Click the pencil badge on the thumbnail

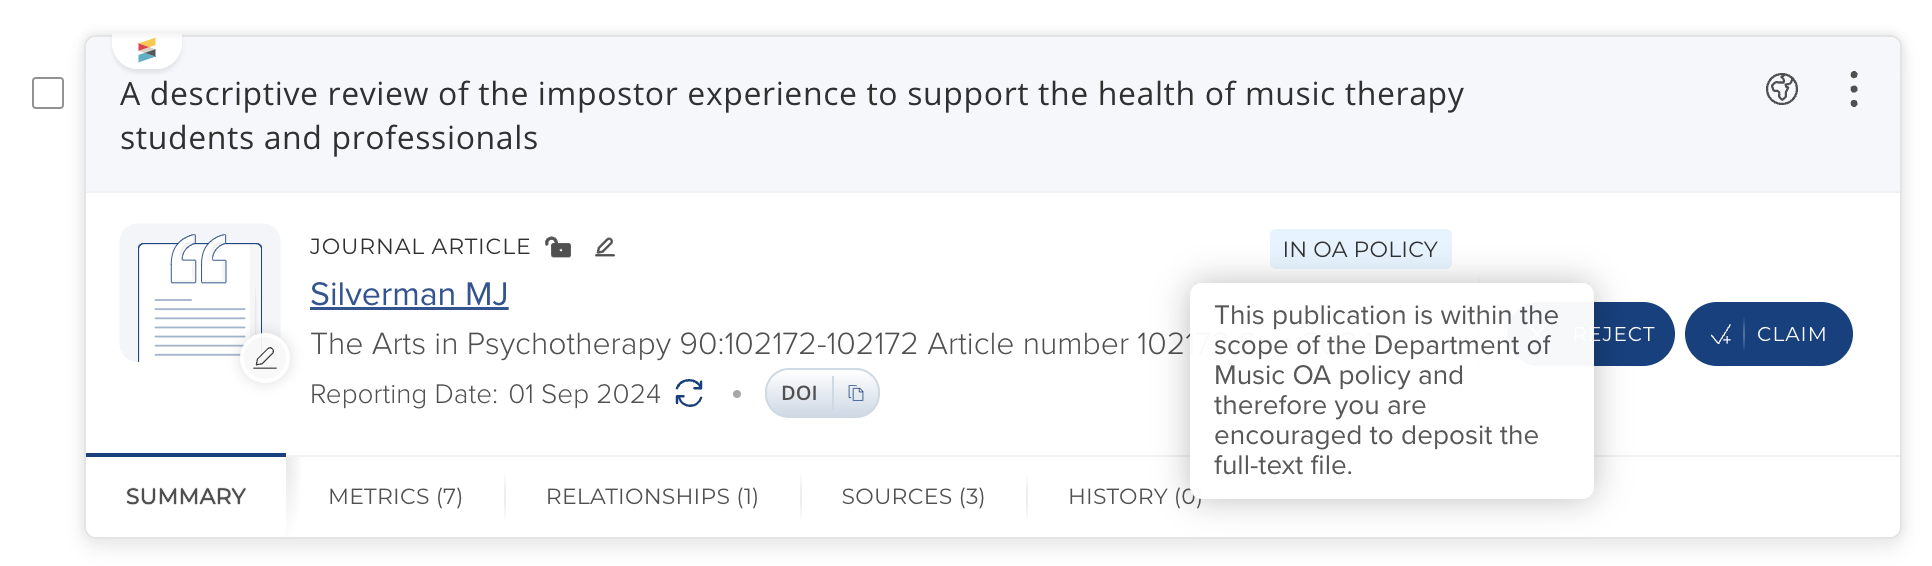click(x=265, y=358)
